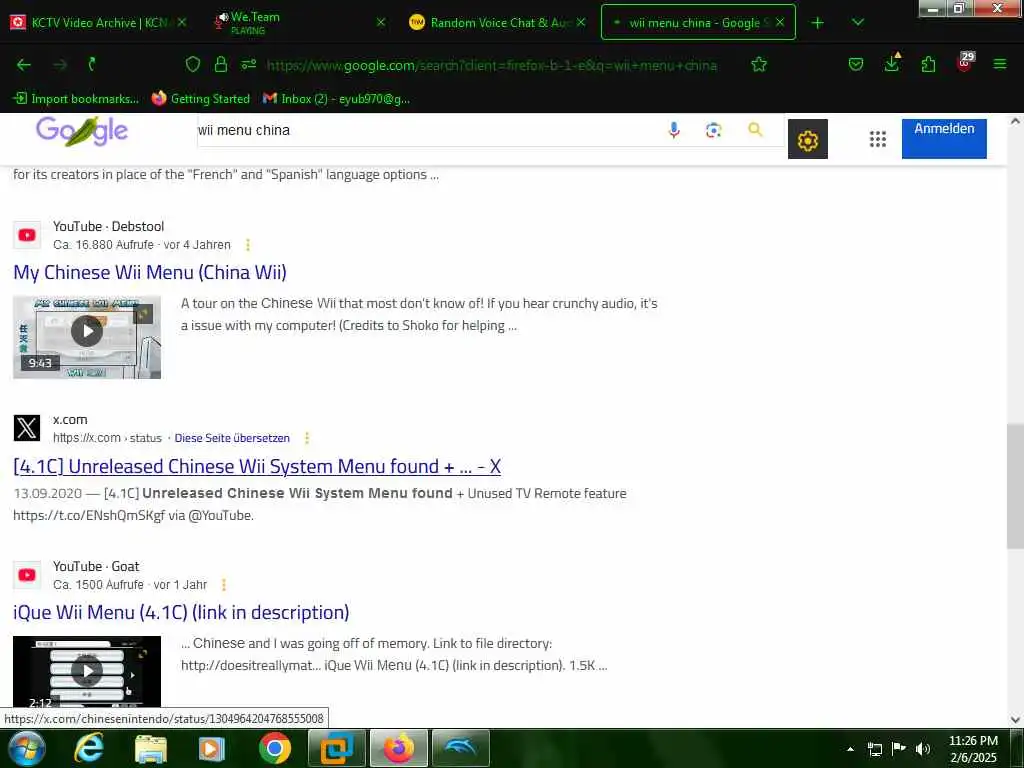Go back with the browser back arrow
This screenshot has width=1024, height=768.
tap(24, 65)
